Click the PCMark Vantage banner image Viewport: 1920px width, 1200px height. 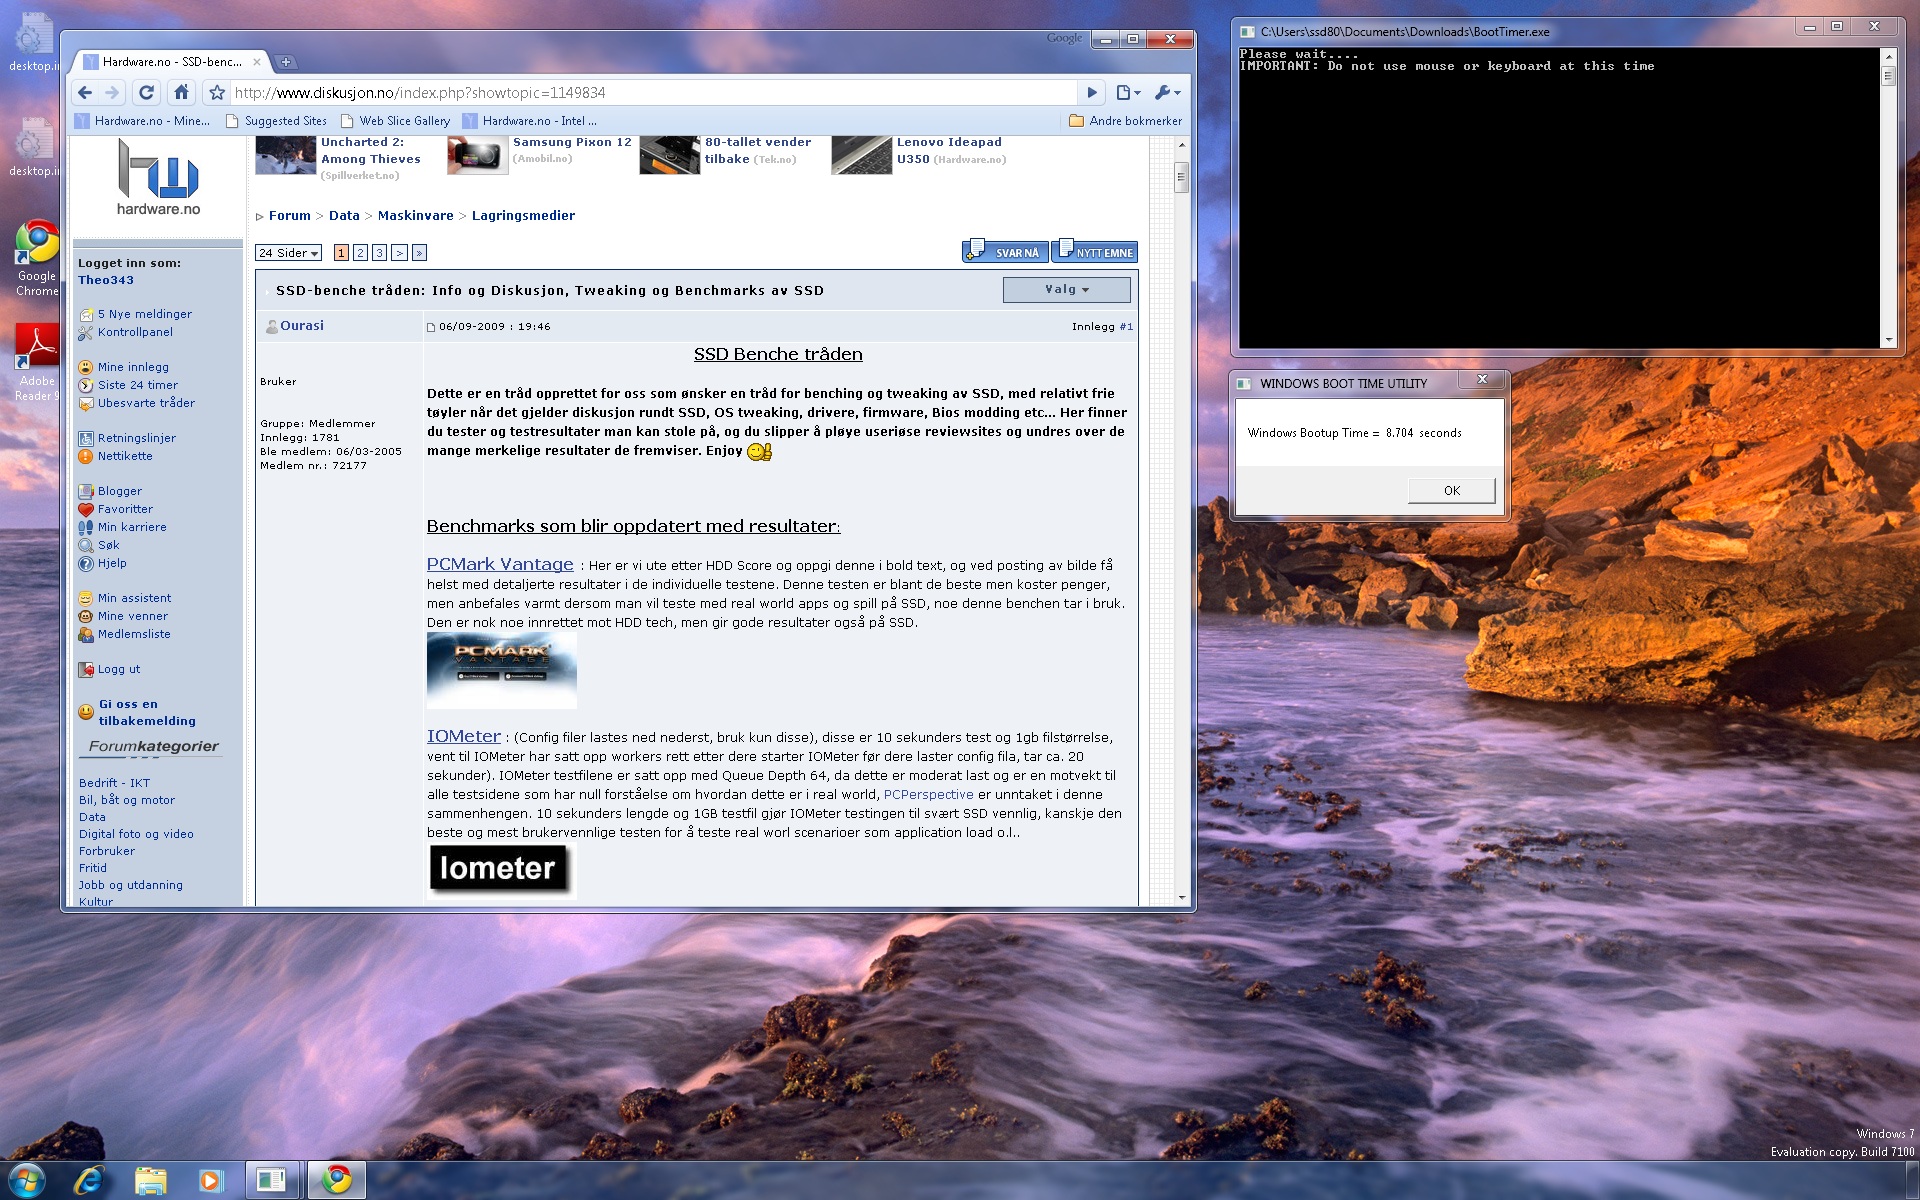[501, 670]
